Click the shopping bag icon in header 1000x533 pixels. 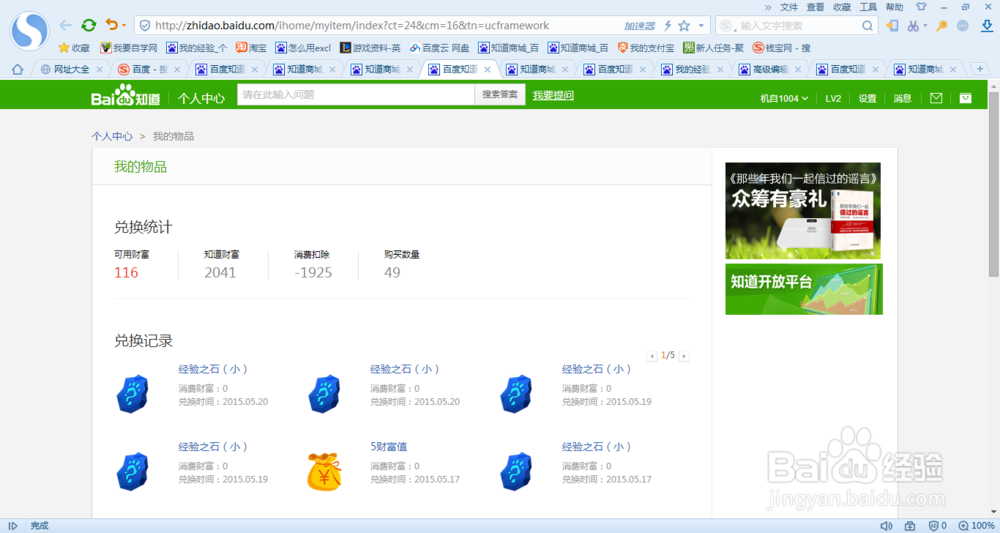point(966,98)
